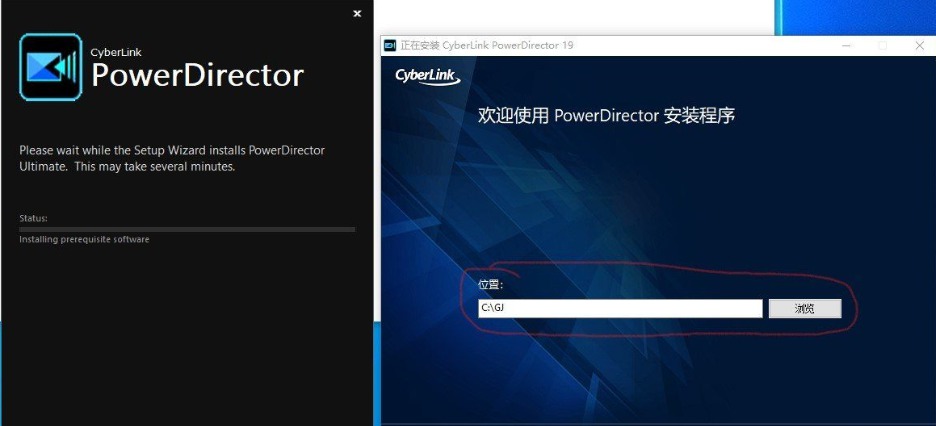Image resolution: width=936 pixels, height=426 pixels.
Task: Click the '正在安装 CyberLink PowerDirector 19' window title
Action: pyautogui.click(x=487, y=45)
